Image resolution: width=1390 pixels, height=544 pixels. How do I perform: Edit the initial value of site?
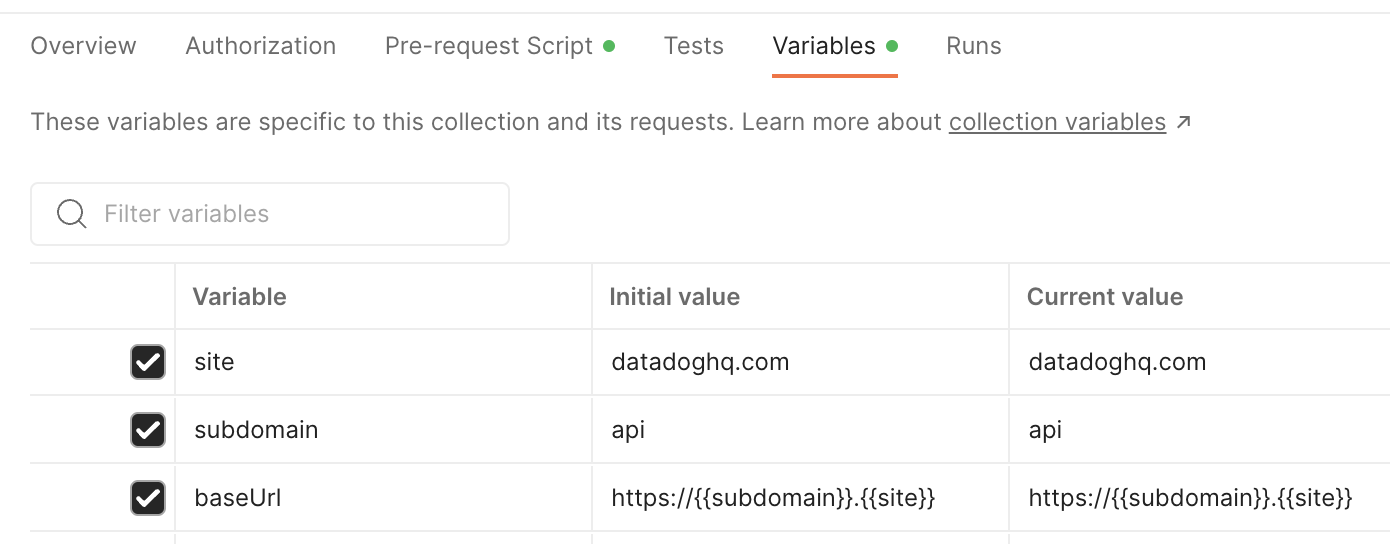pyautogui.click(x=800, y=362)
